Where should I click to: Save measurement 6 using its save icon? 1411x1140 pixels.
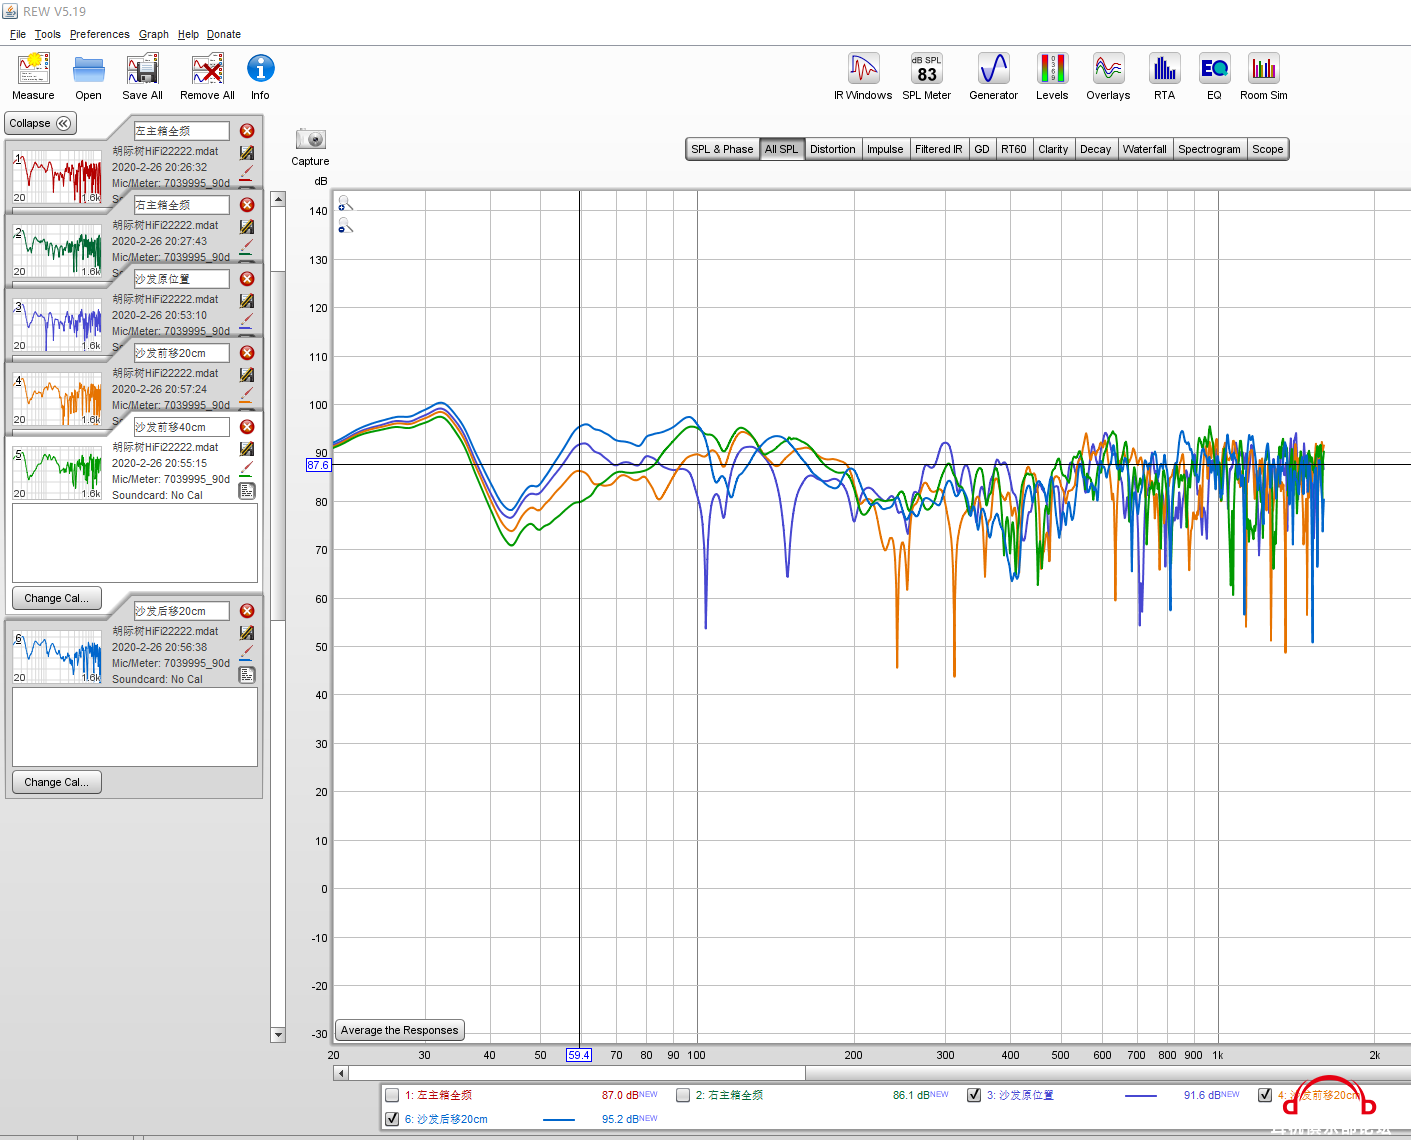tap(247, 633)
